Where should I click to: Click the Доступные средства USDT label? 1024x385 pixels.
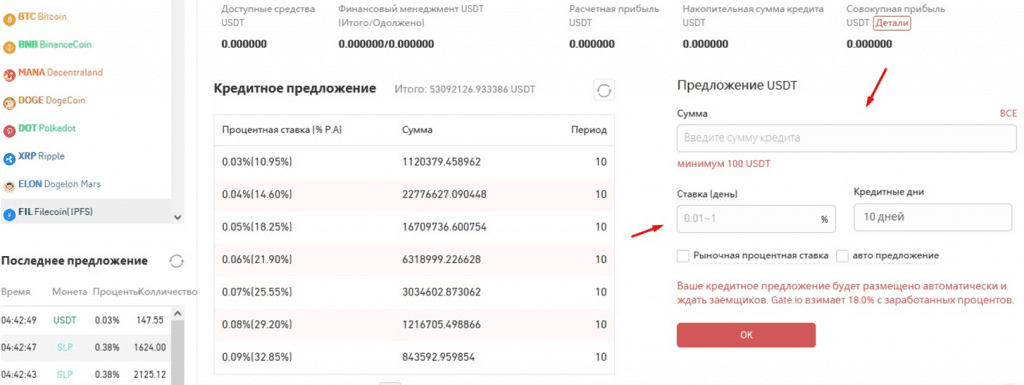[x=268, y=16]
